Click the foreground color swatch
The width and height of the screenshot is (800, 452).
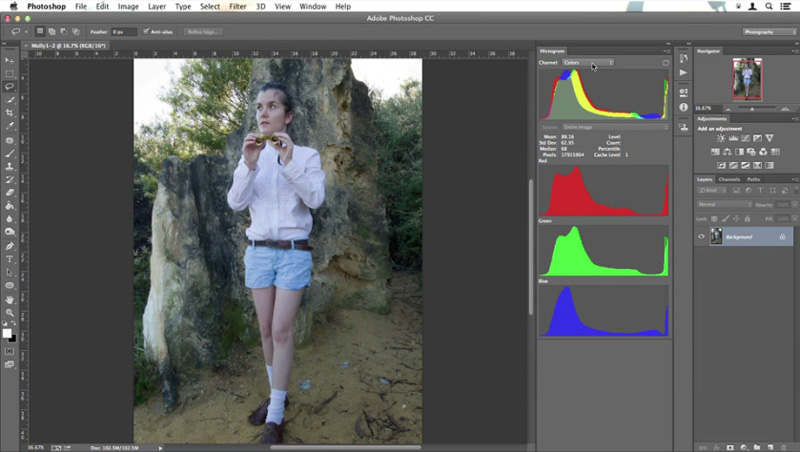(7, 331)
